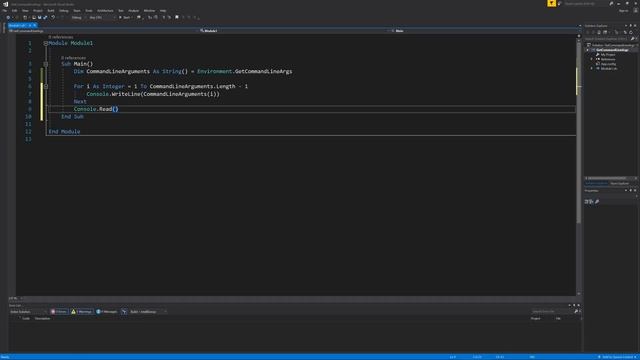Collapse the Module Module1 code region
640x360 pixels.
46,43
